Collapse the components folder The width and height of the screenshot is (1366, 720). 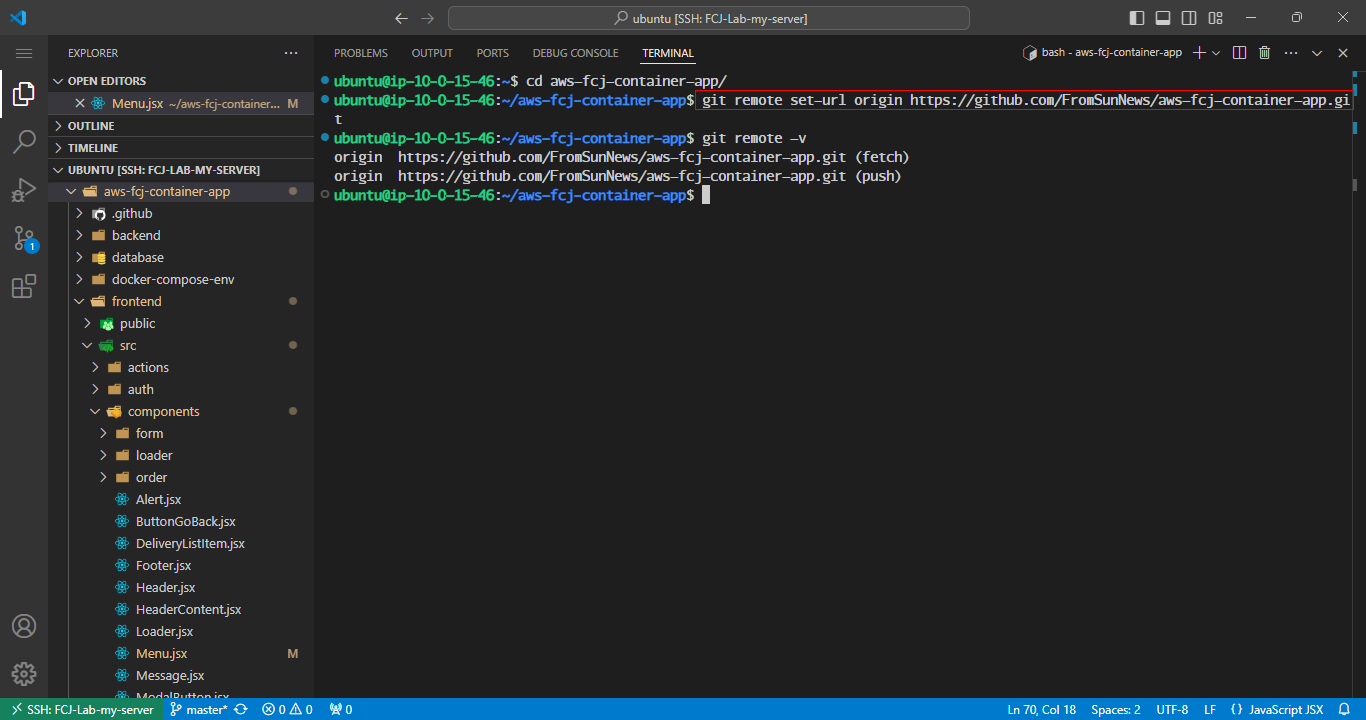click(181, 412)
